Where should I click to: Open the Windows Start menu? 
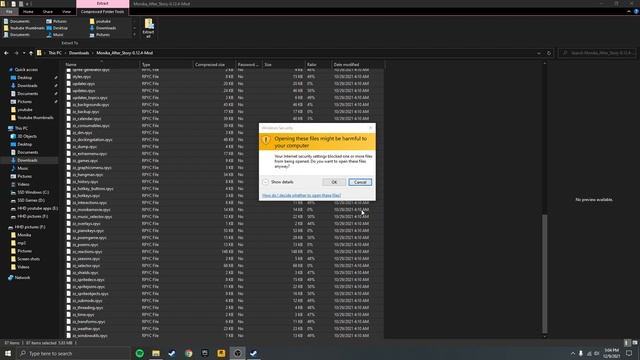pos(8,353)
